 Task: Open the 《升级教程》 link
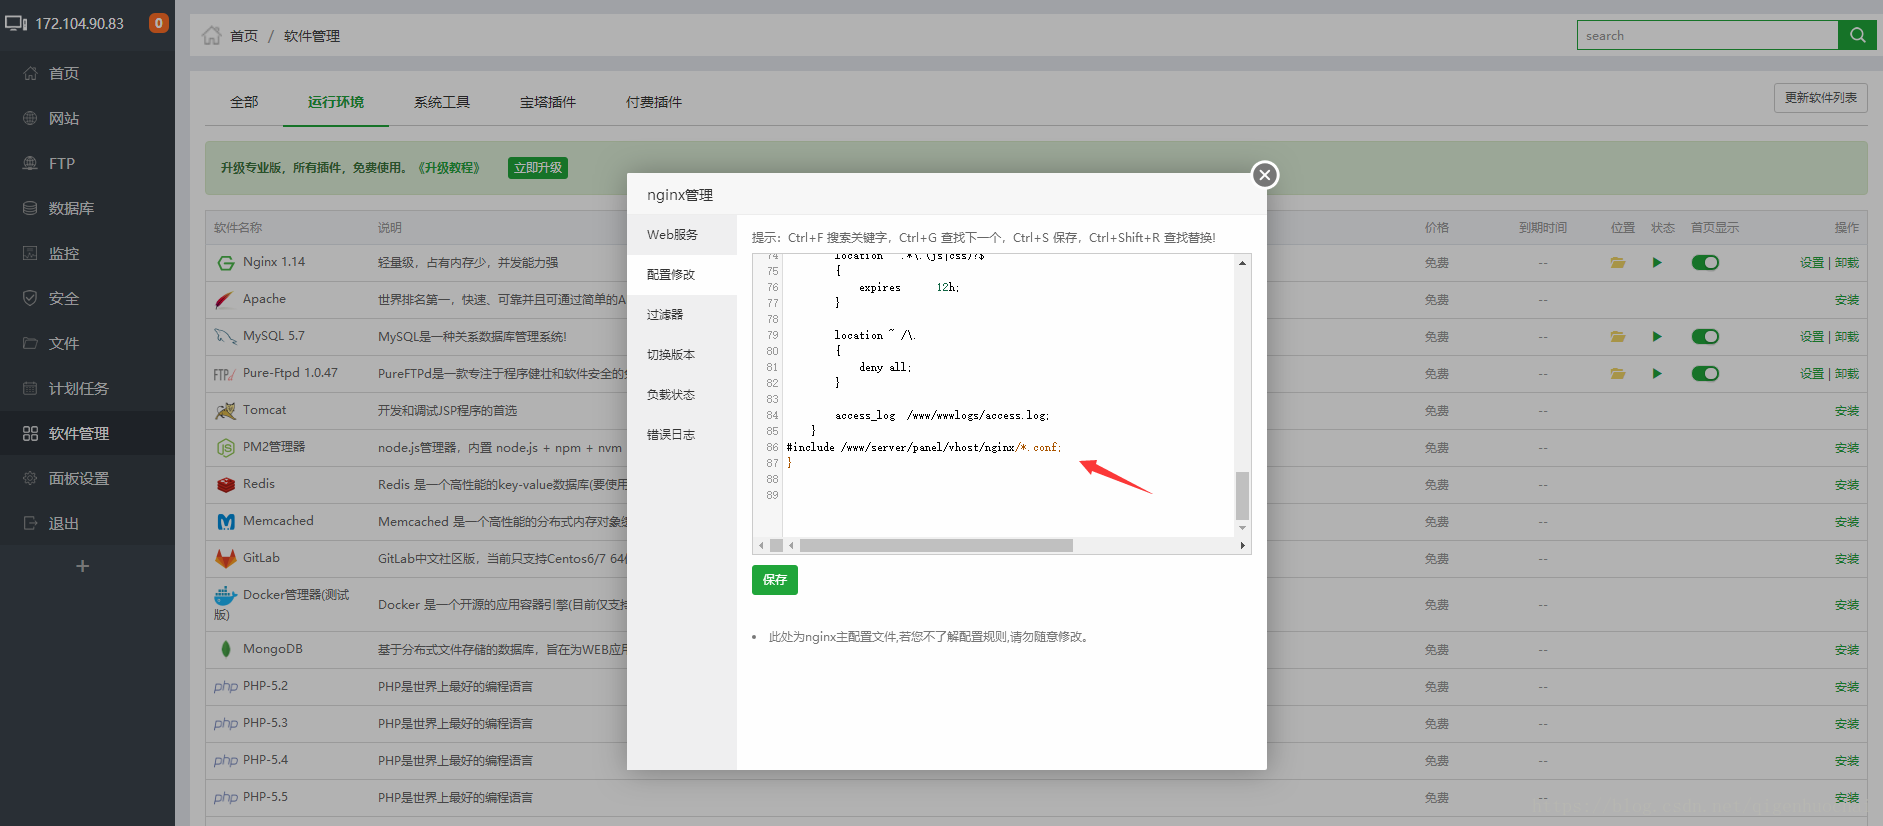click(449, 168)
